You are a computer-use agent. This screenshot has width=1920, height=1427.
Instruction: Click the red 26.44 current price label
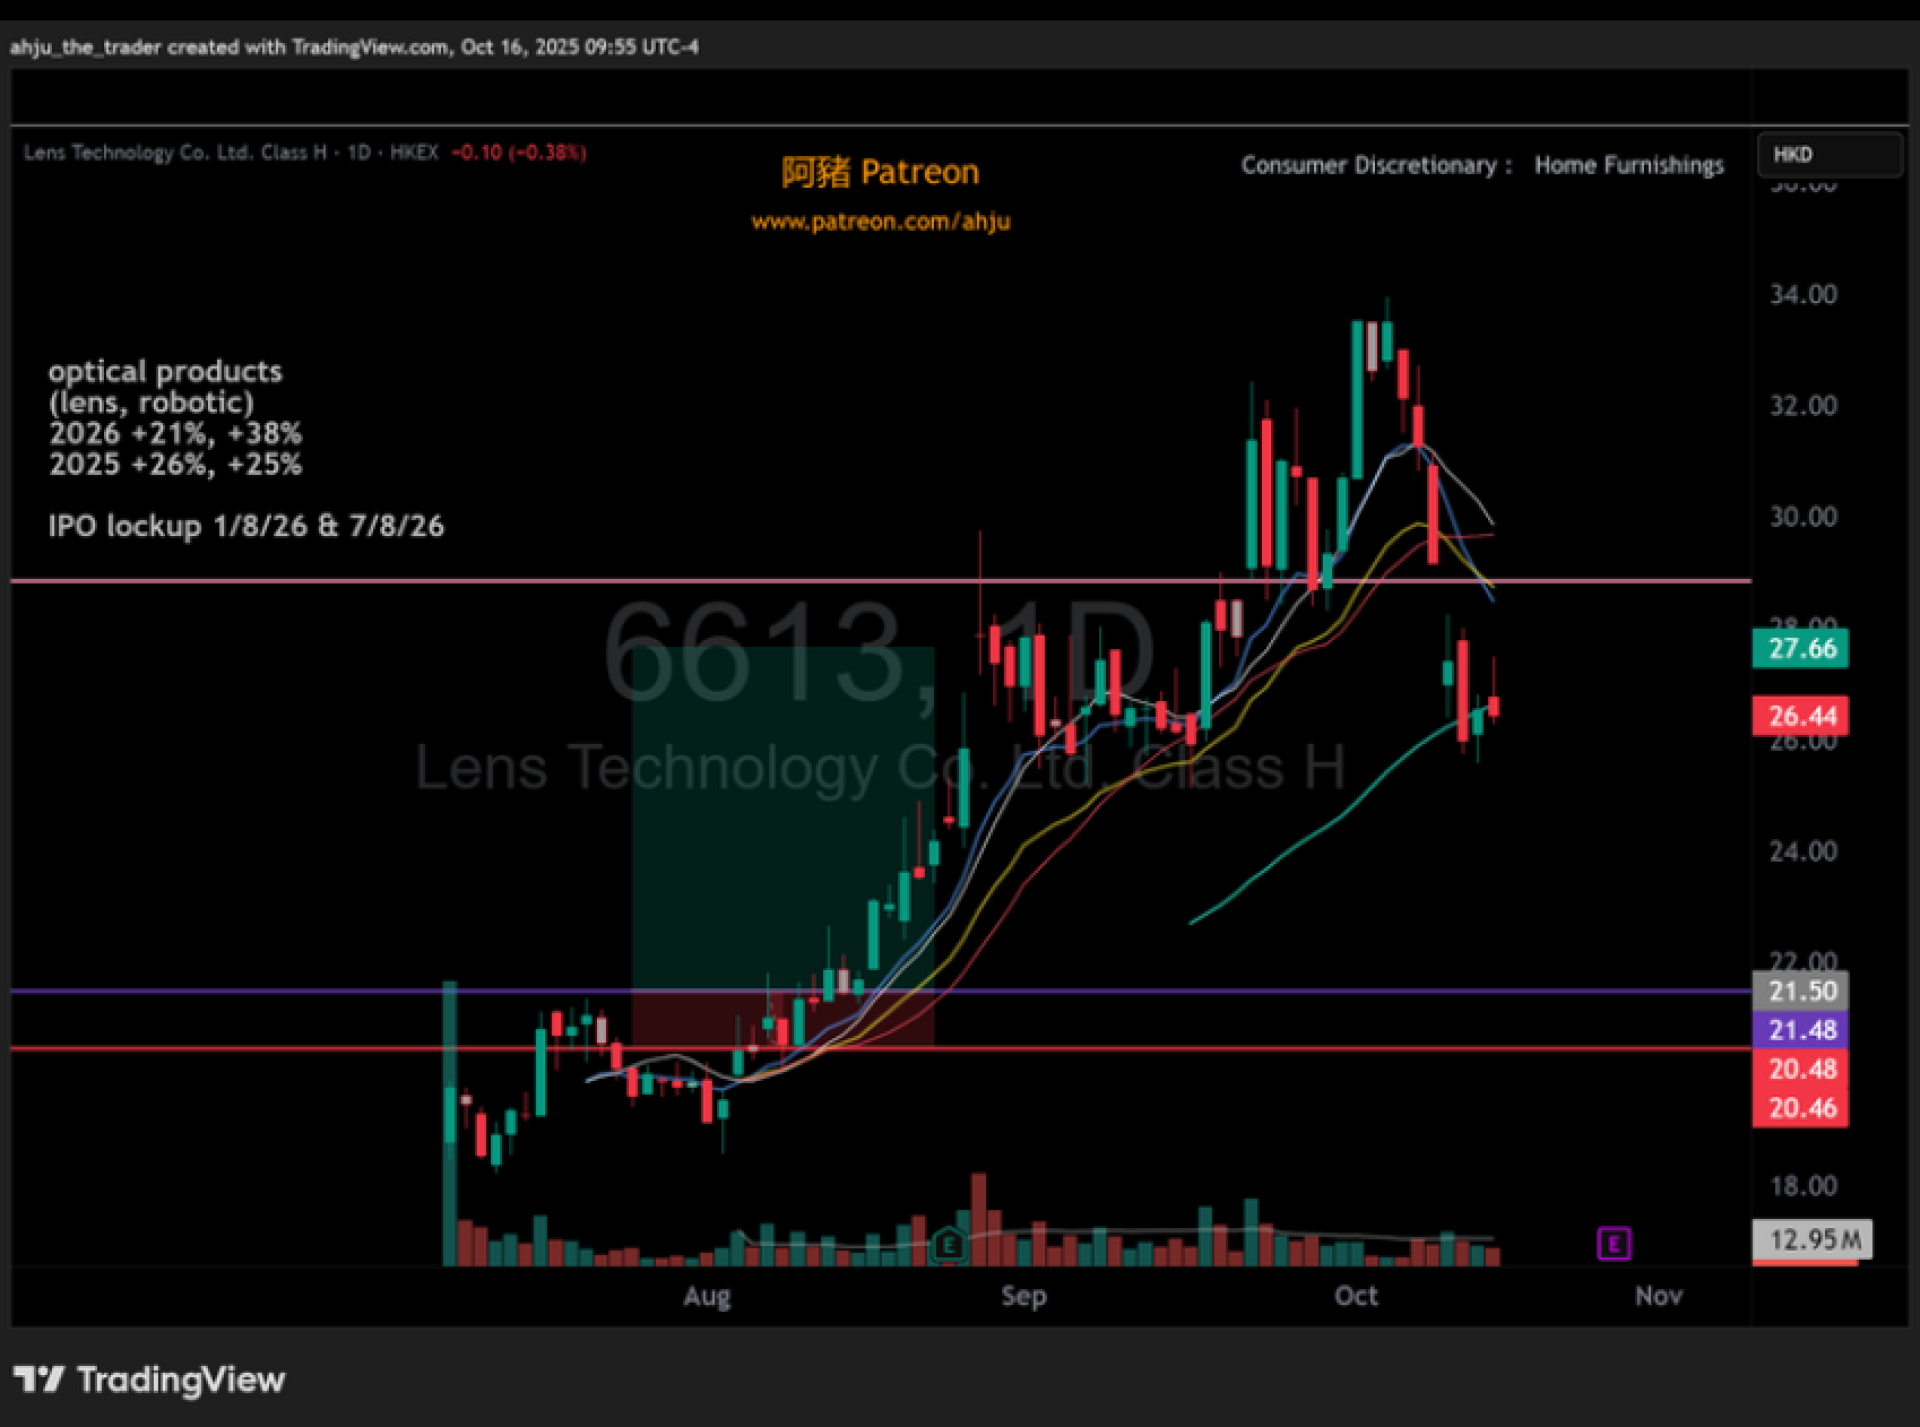point(1800,716)
